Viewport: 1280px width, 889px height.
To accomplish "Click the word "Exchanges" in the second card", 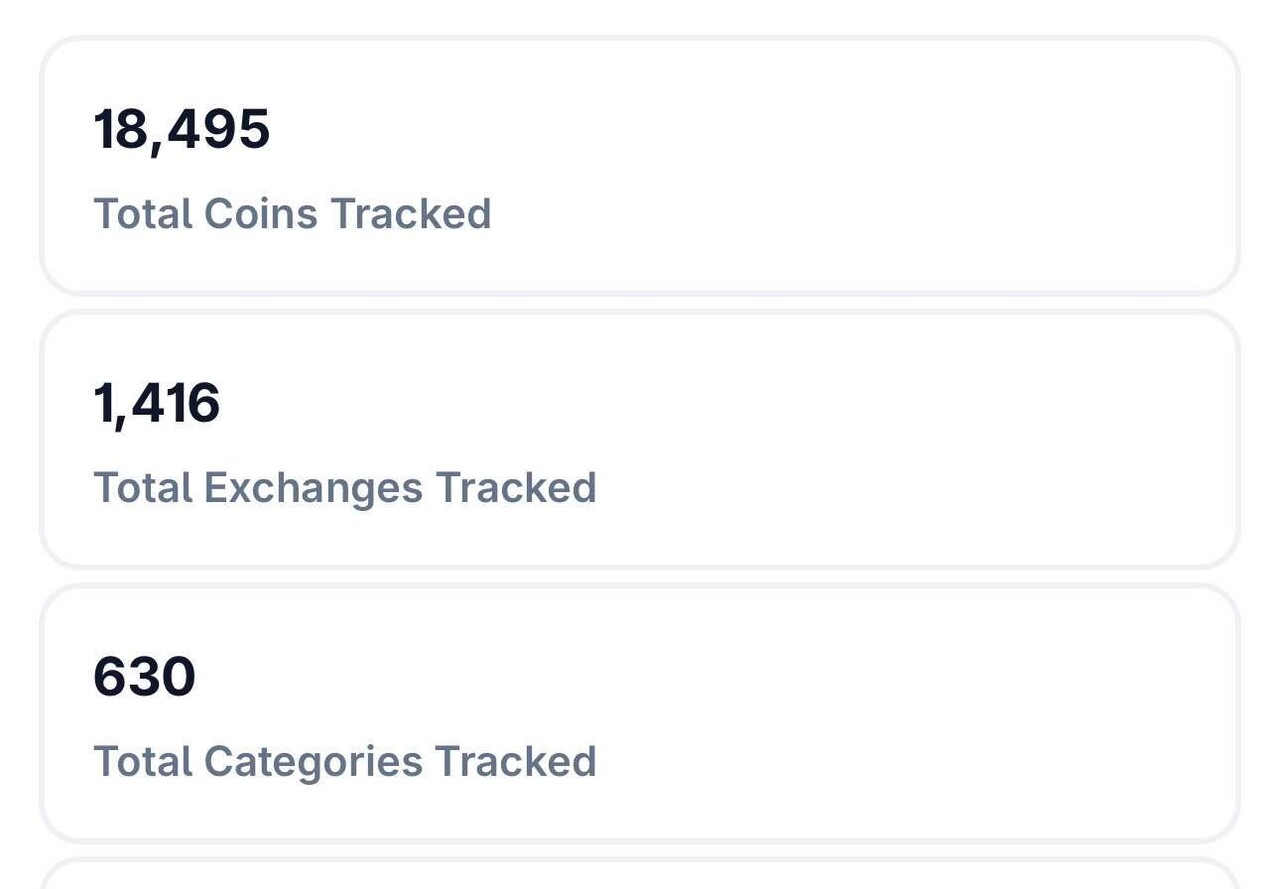I will point(313,489).
